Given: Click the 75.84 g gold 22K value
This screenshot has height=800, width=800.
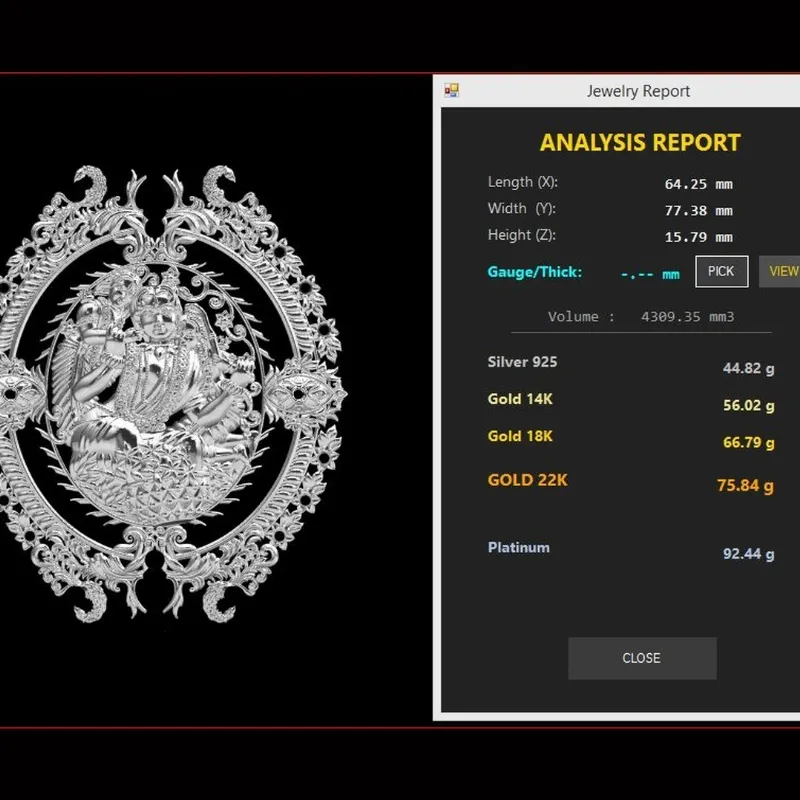Looking at the screenshot, I should (x=745, y=485).
